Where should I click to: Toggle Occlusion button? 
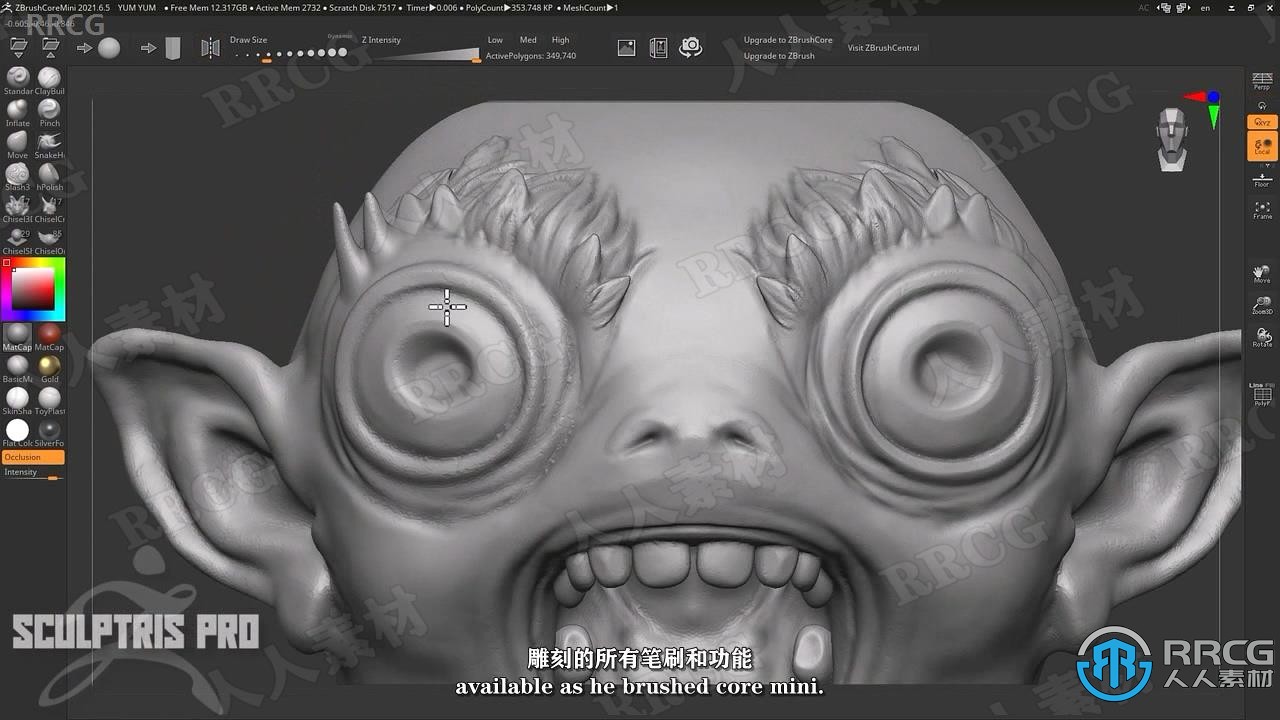click(34, 457)
